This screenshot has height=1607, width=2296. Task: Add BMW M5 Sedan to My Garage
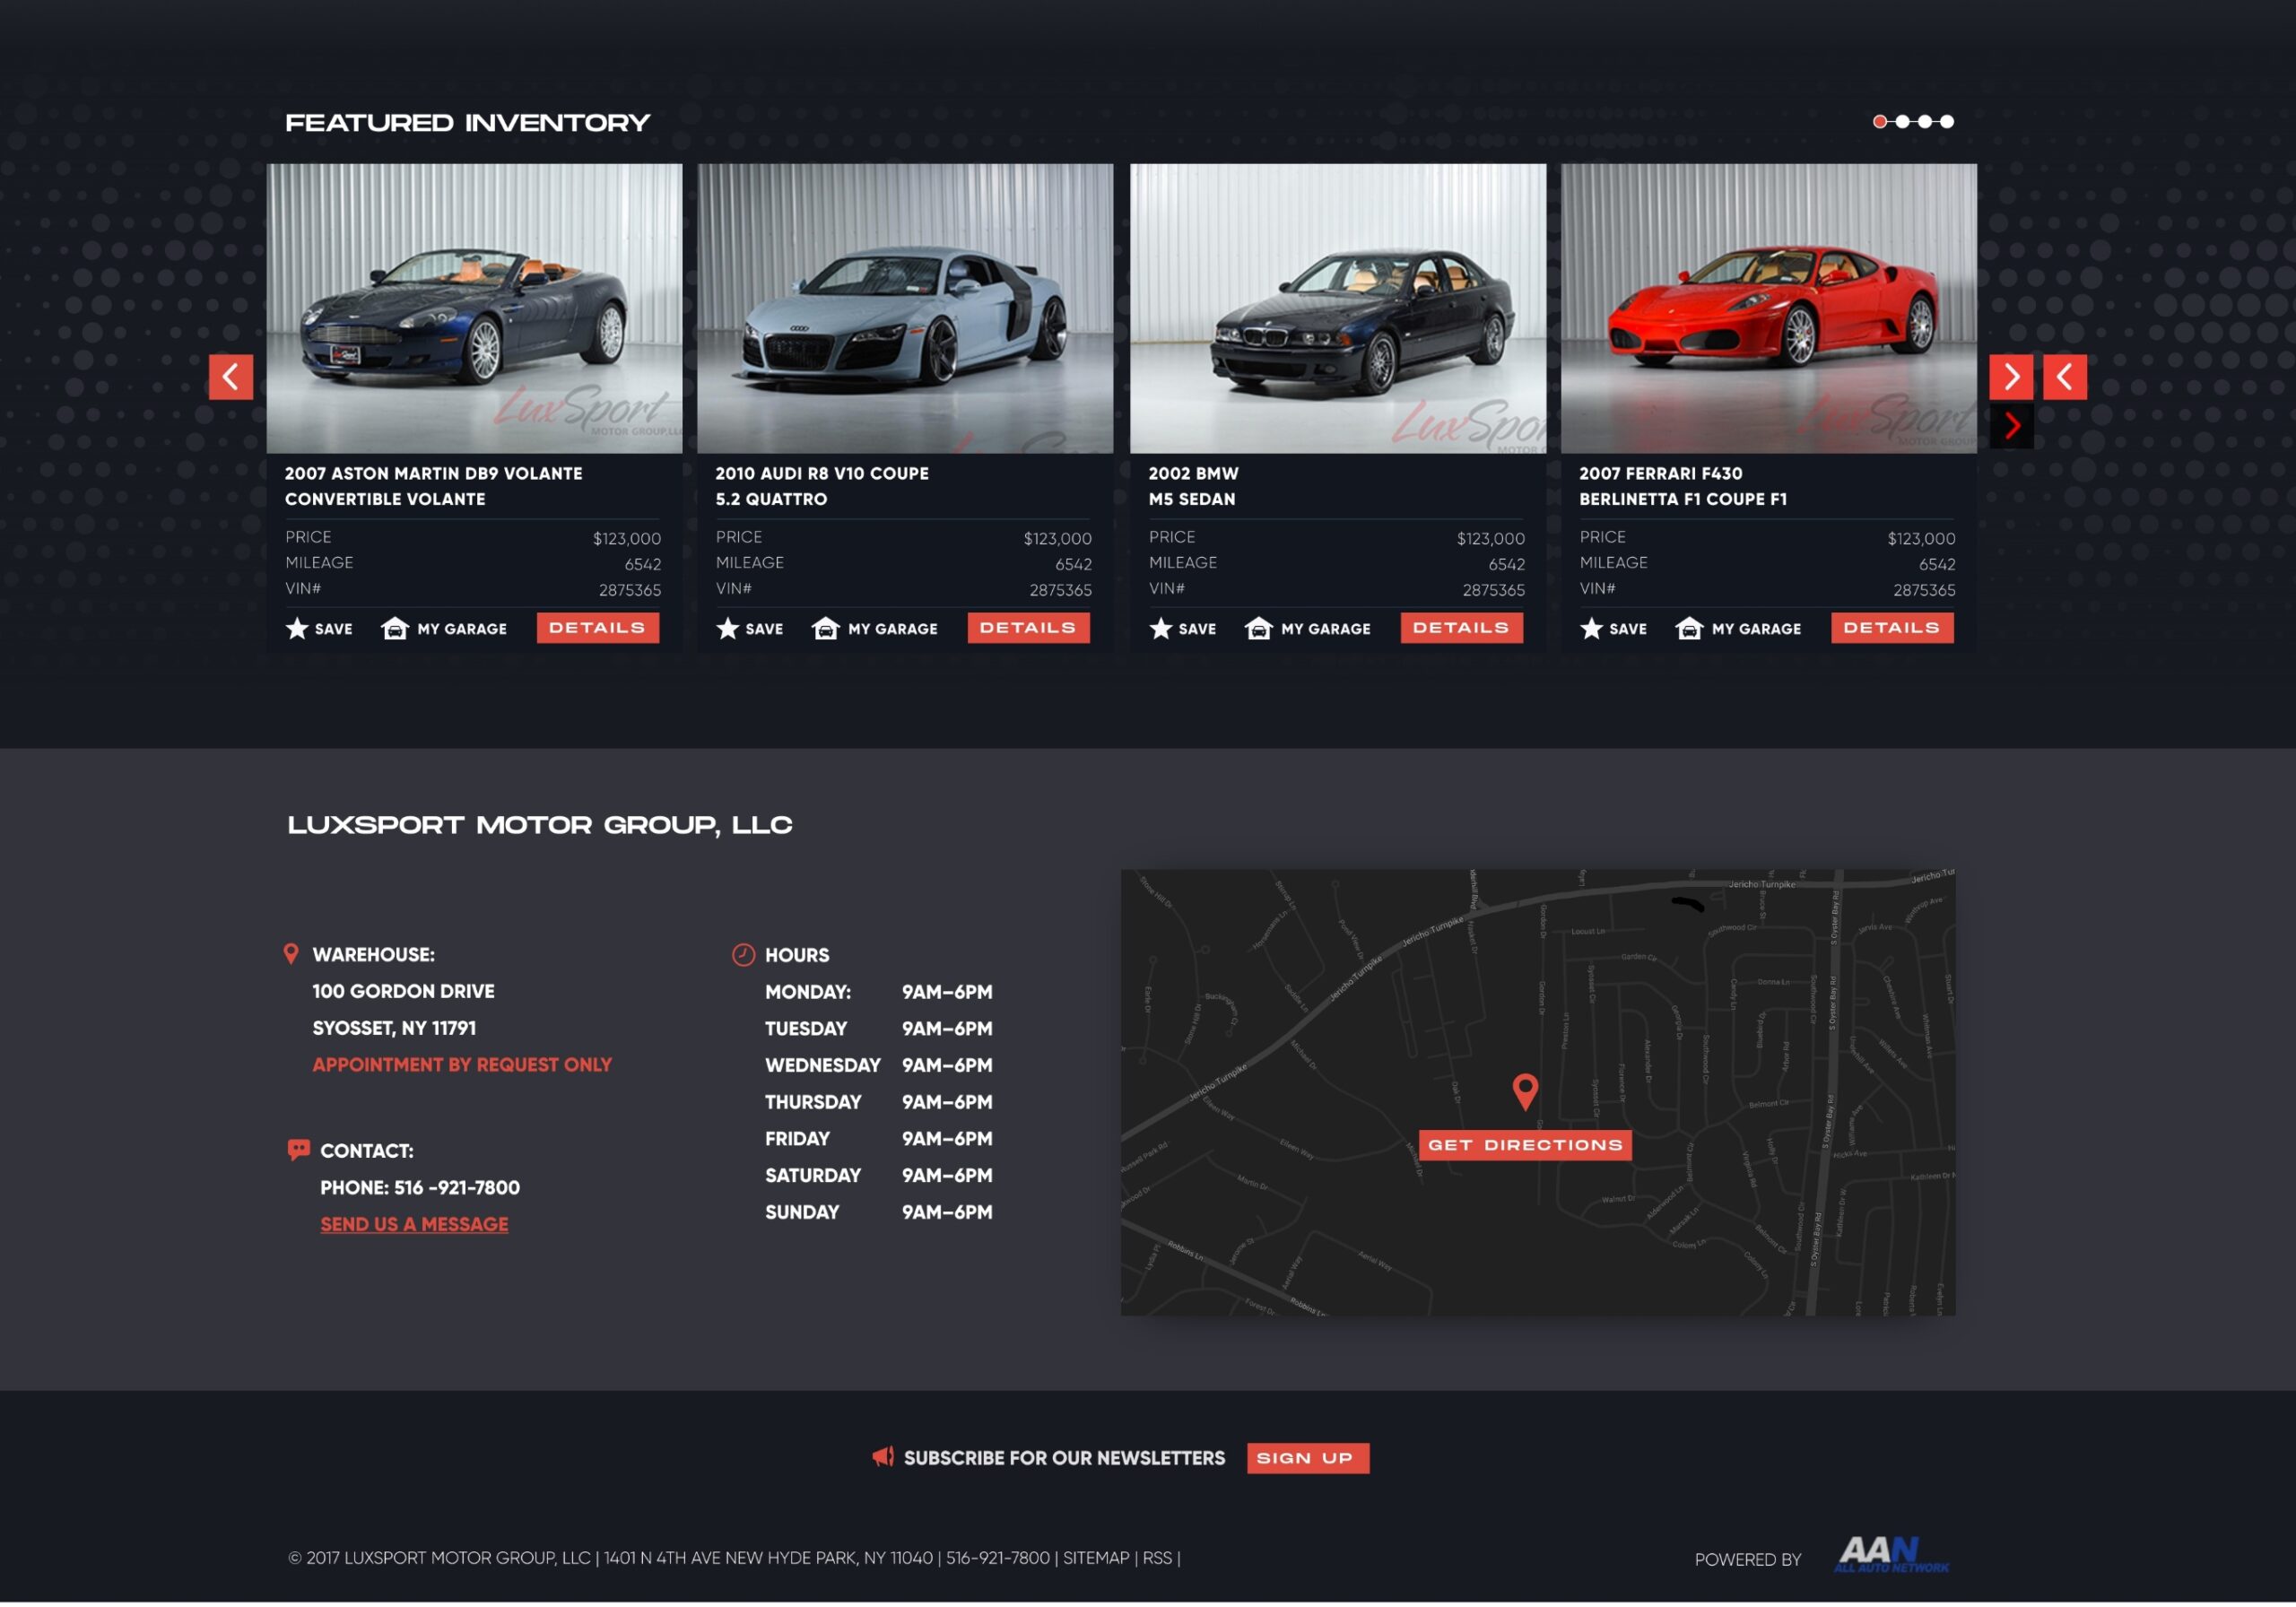pos(1308,629)
